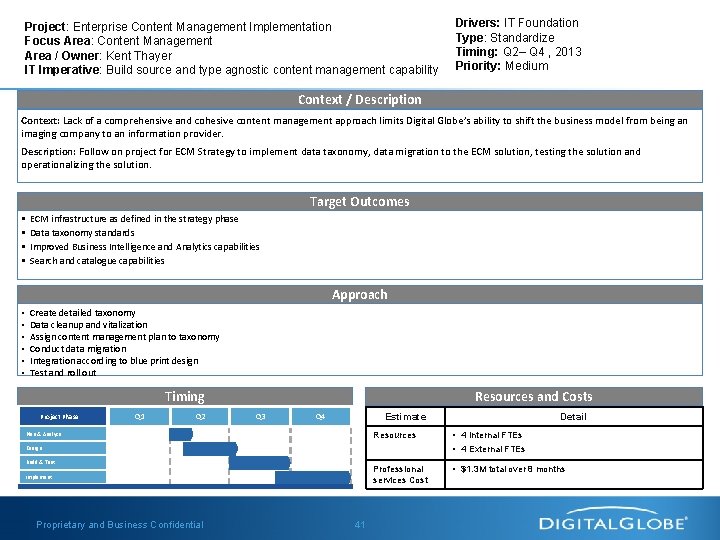Click the 'Timing' section header
Screen dimensions: 720x540
coord(185,396)
